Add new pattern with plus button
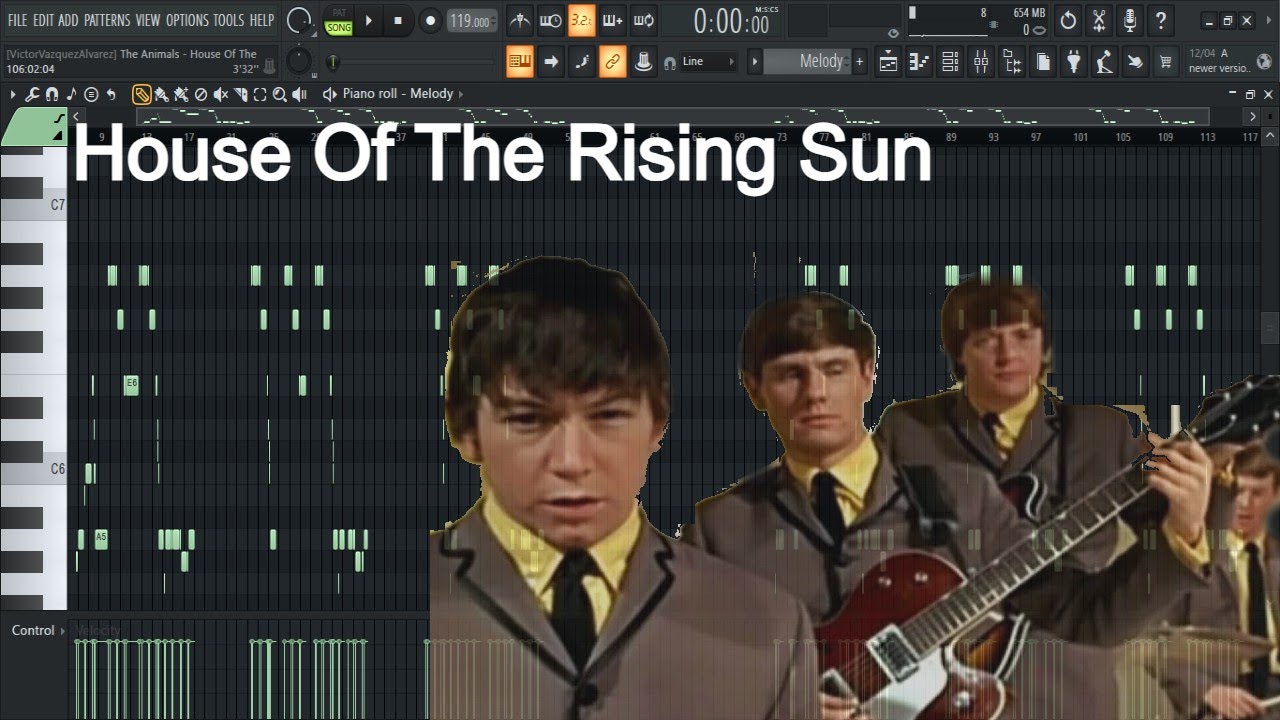The height and width of the screenshot is (720, 1280). tap(859, 62)
